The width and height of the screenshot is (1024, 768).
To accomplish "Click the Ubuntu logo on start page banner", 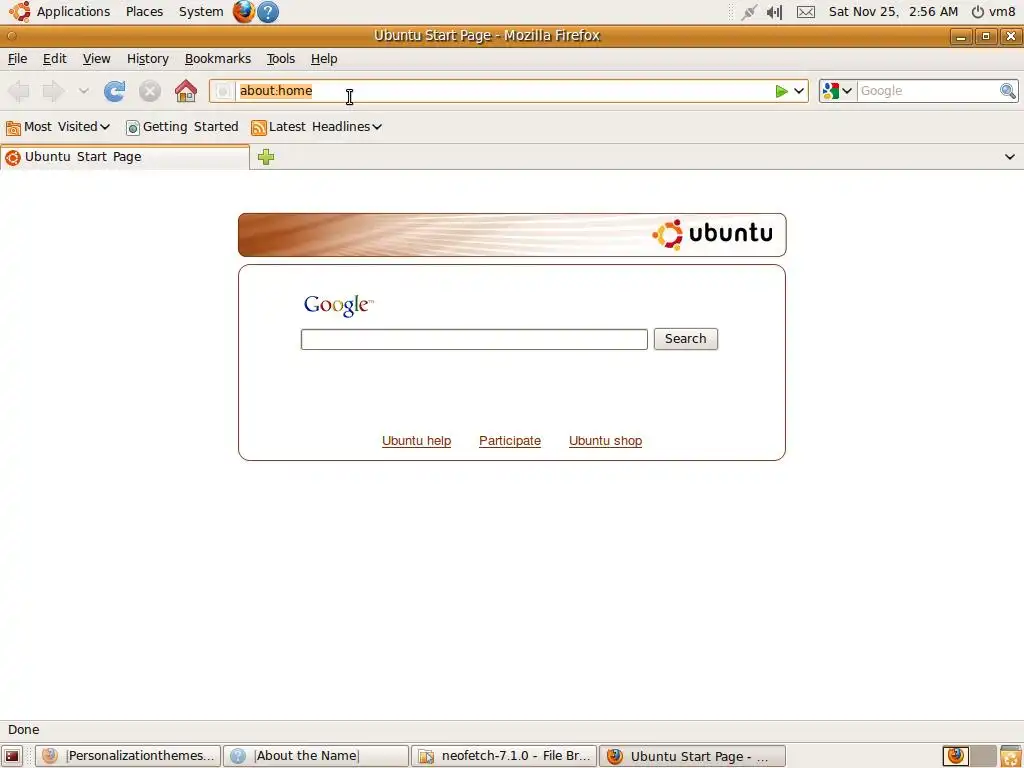I will pyautogui.click(x=712, y=234).
